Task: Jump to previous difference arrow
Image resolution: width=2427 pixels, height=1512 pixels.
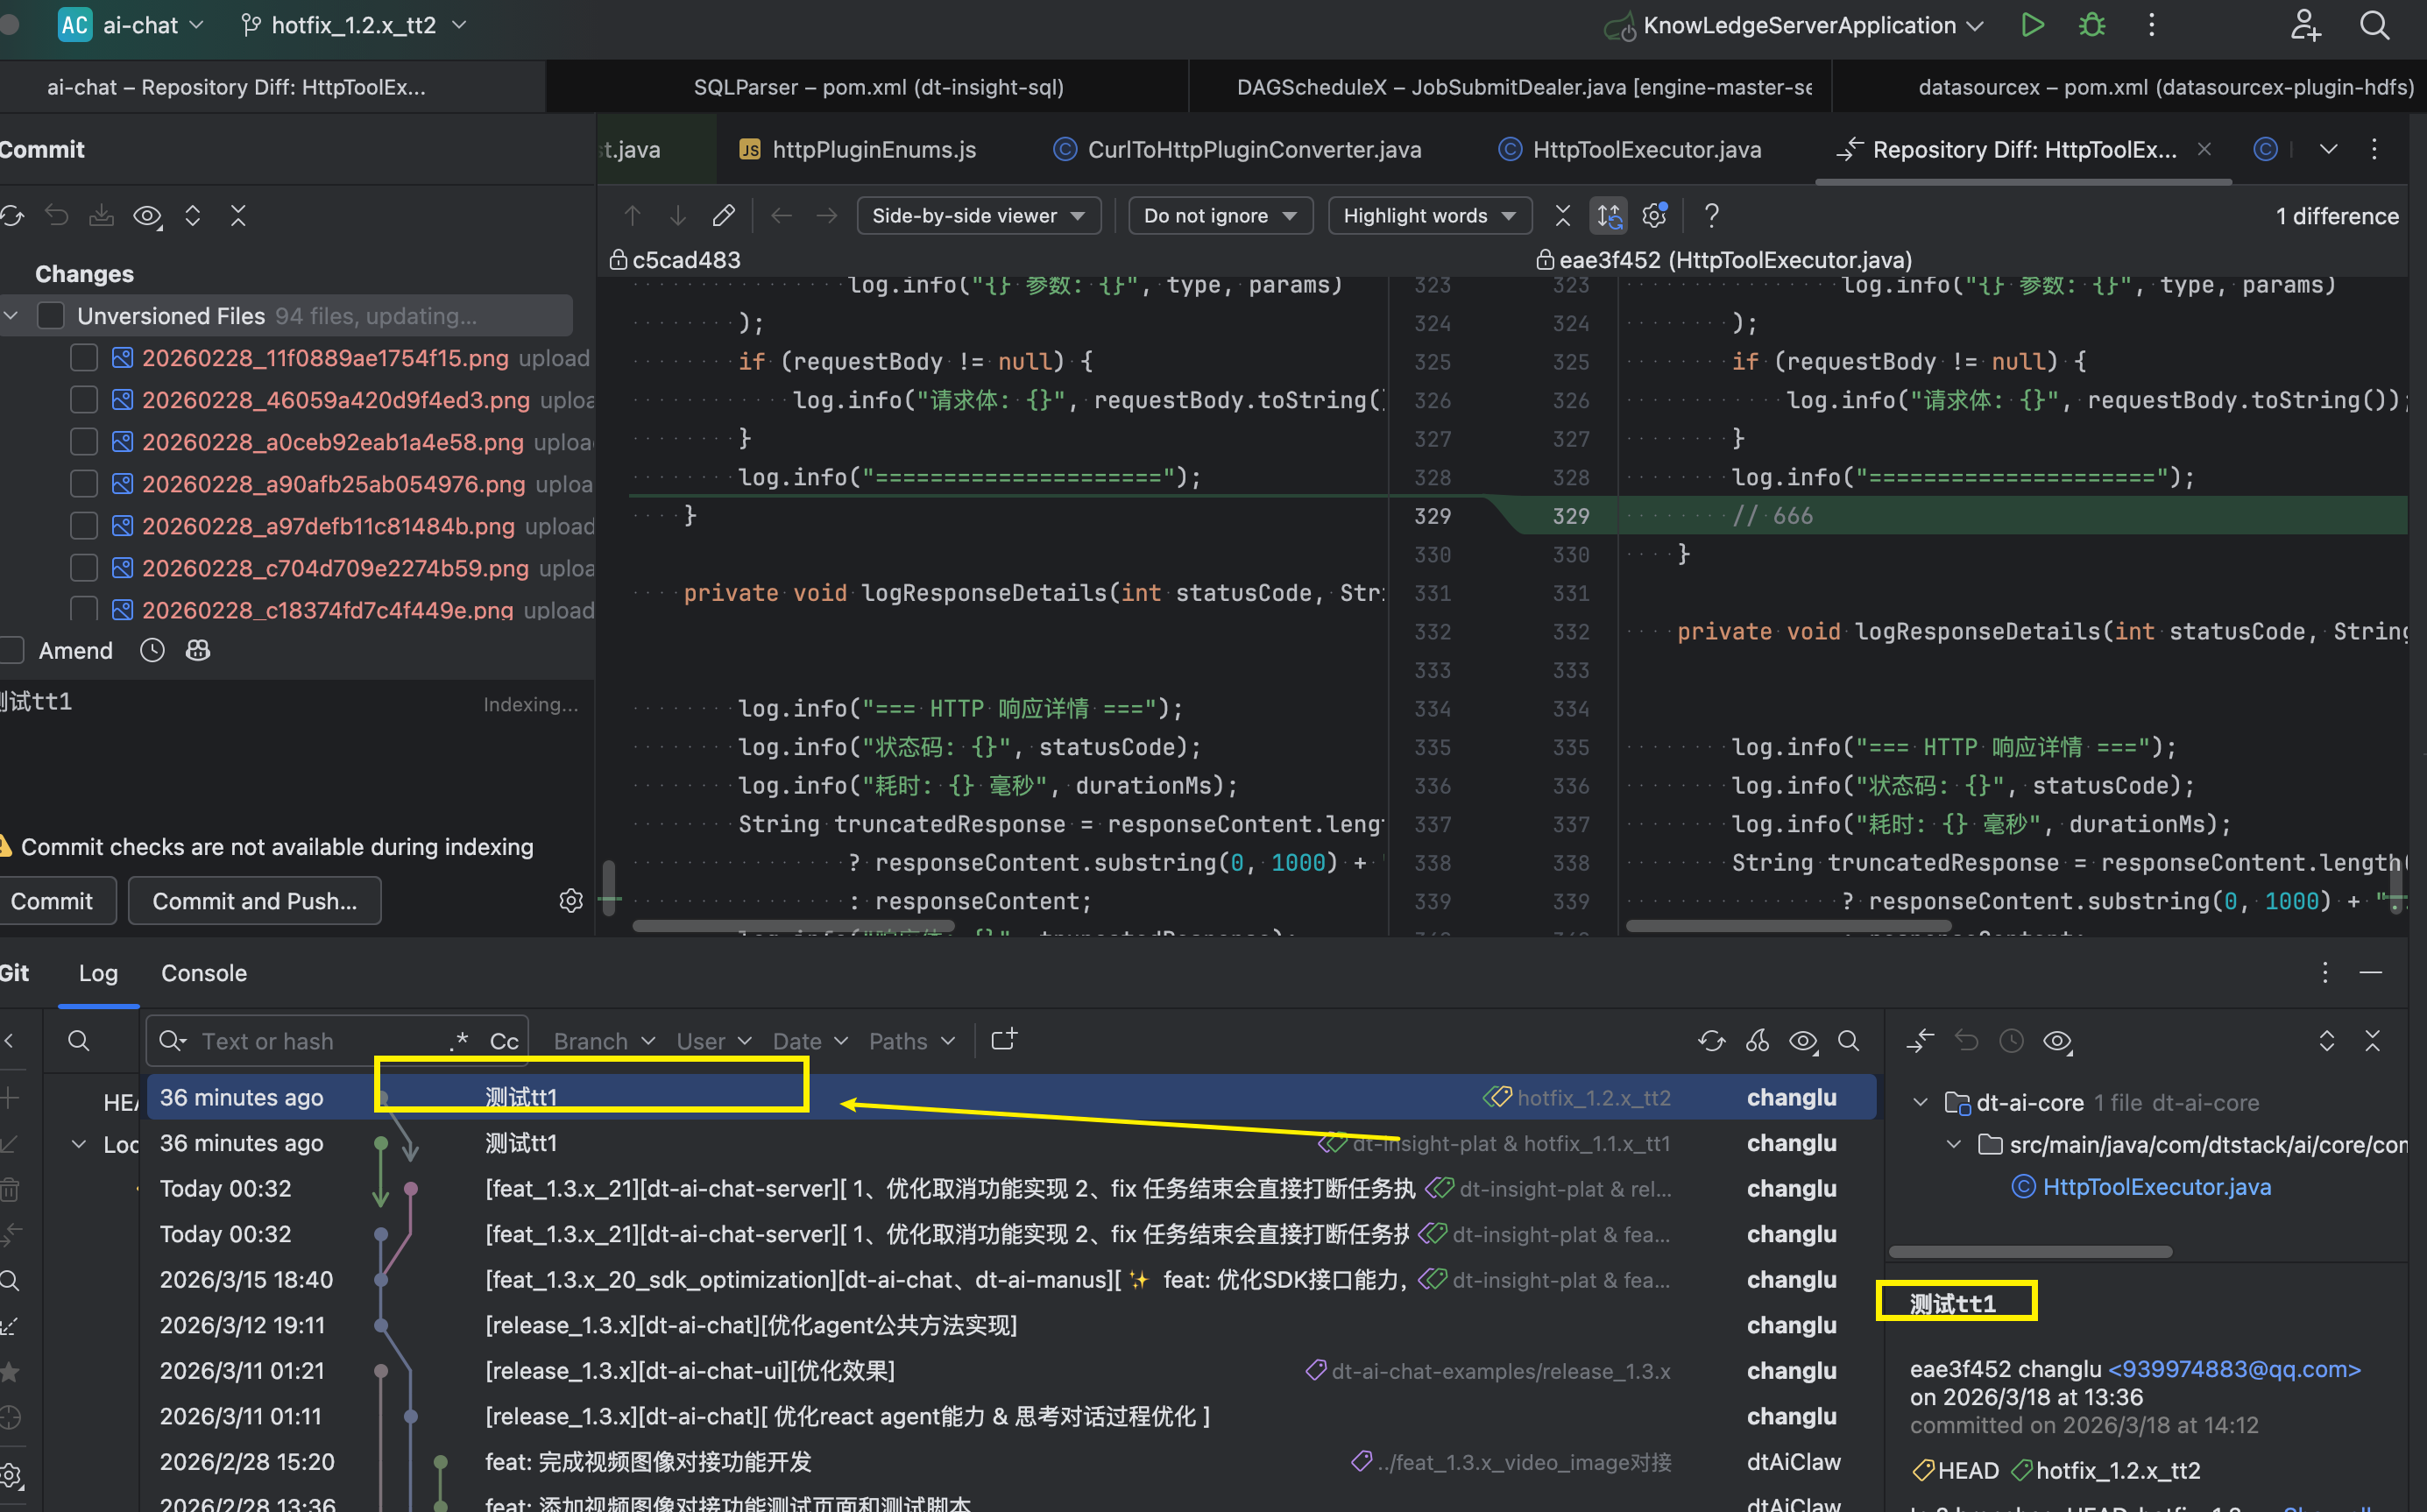Action: 632,215
